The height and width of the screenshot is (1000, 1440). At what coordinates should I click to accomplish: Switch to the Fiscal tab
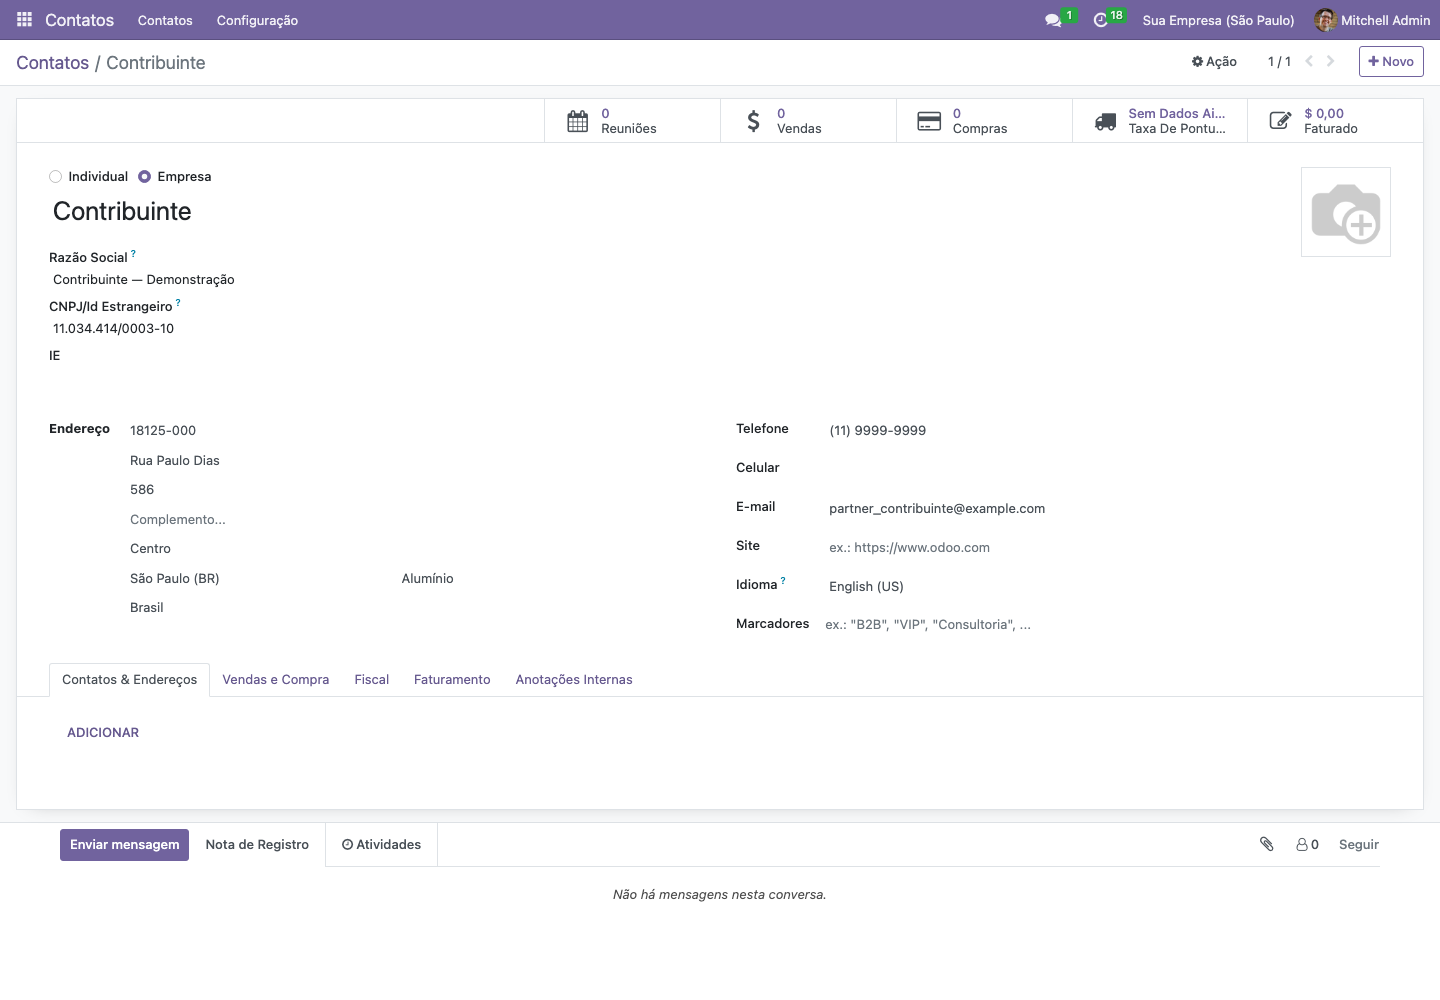point(371,680)
